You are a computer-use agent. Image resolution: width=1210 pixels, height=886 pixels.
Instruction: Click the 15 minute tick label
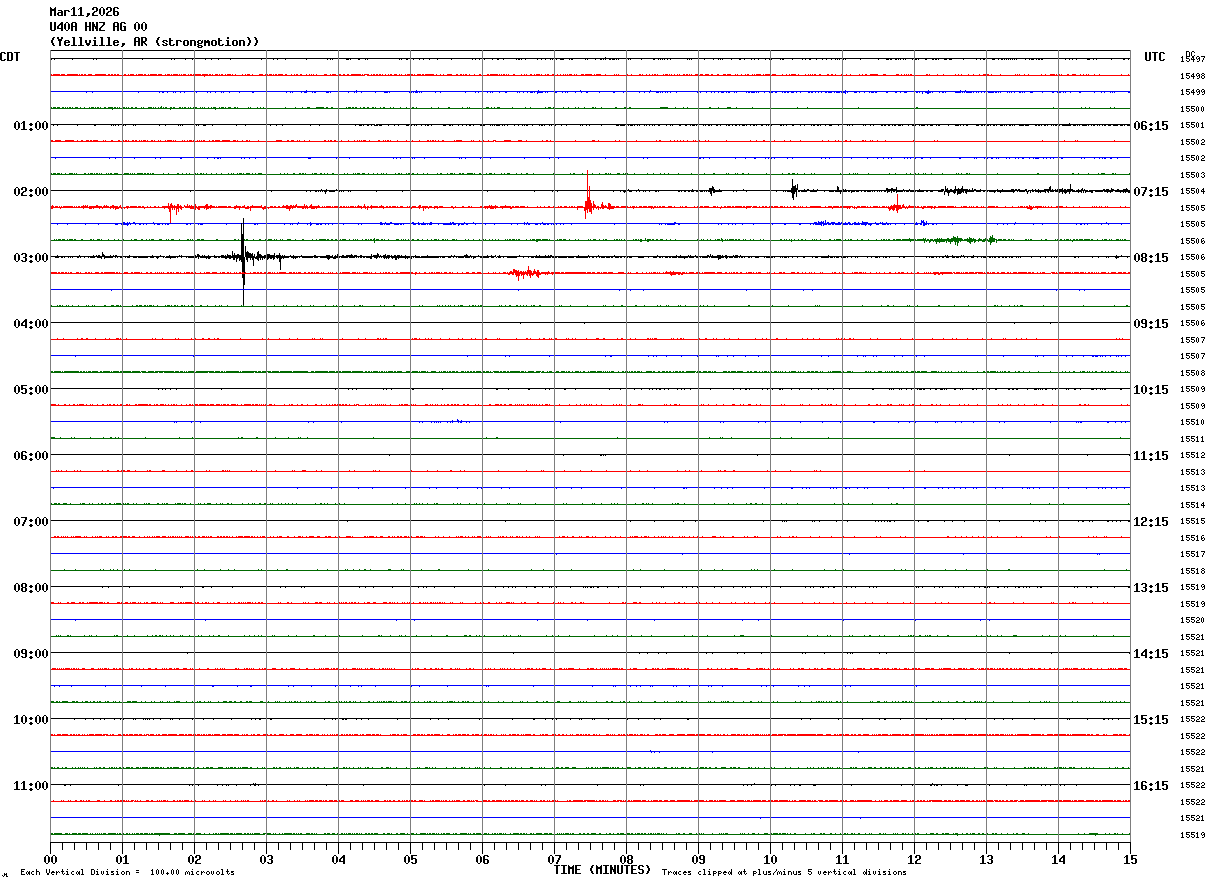click(1130, 859)
